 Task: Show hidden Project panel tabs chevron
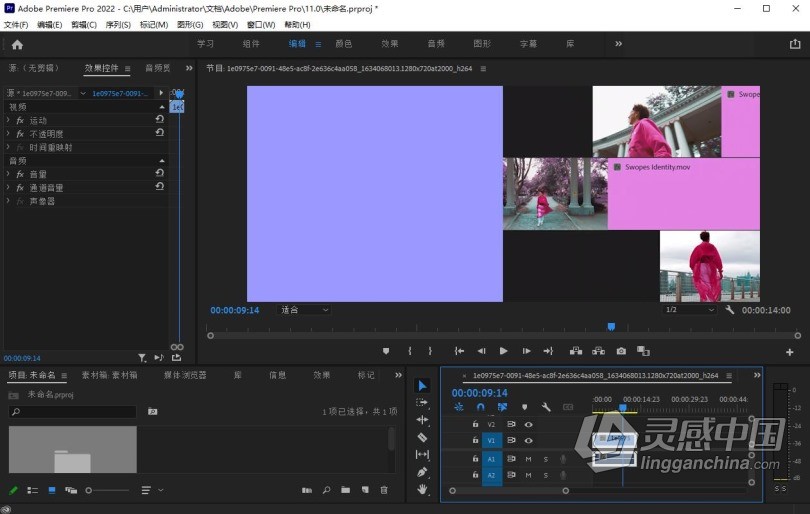coord(398,375)
